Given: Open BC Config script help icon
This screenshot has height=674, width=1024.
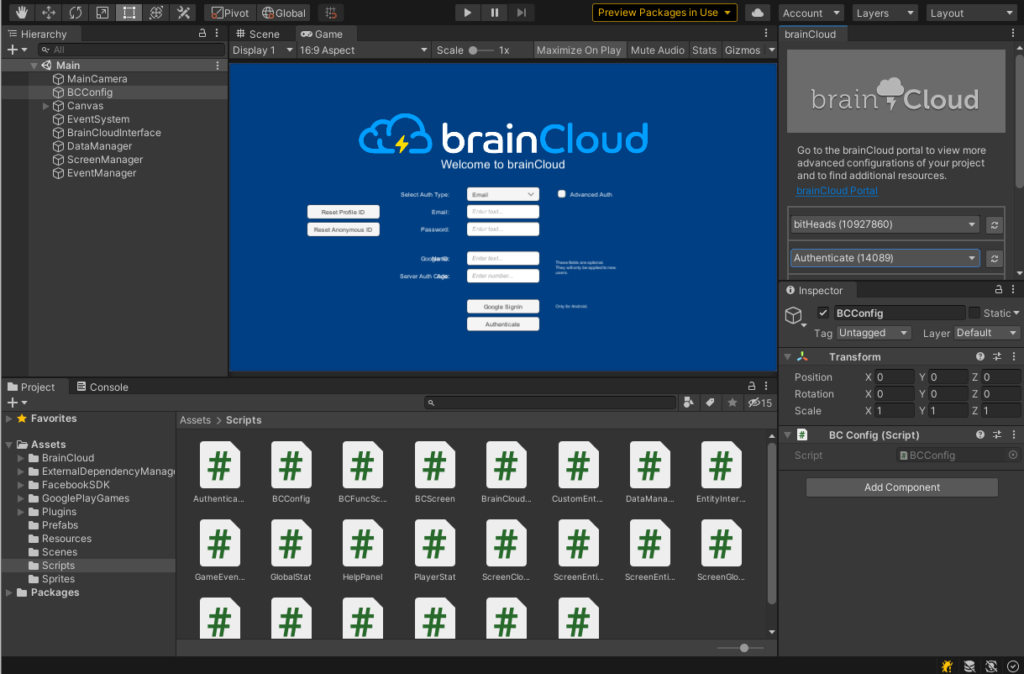Looking at the screenshot, I should (980, 434).
